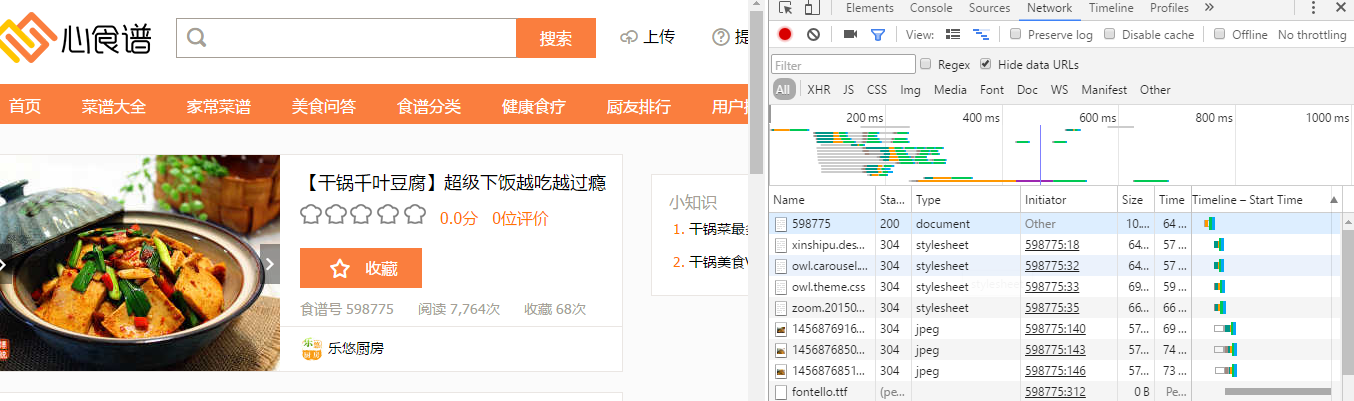The image size is (1354, 401).
Task: Switch to the Console tab
Action: pyautogui.click(x=930, y=8)
